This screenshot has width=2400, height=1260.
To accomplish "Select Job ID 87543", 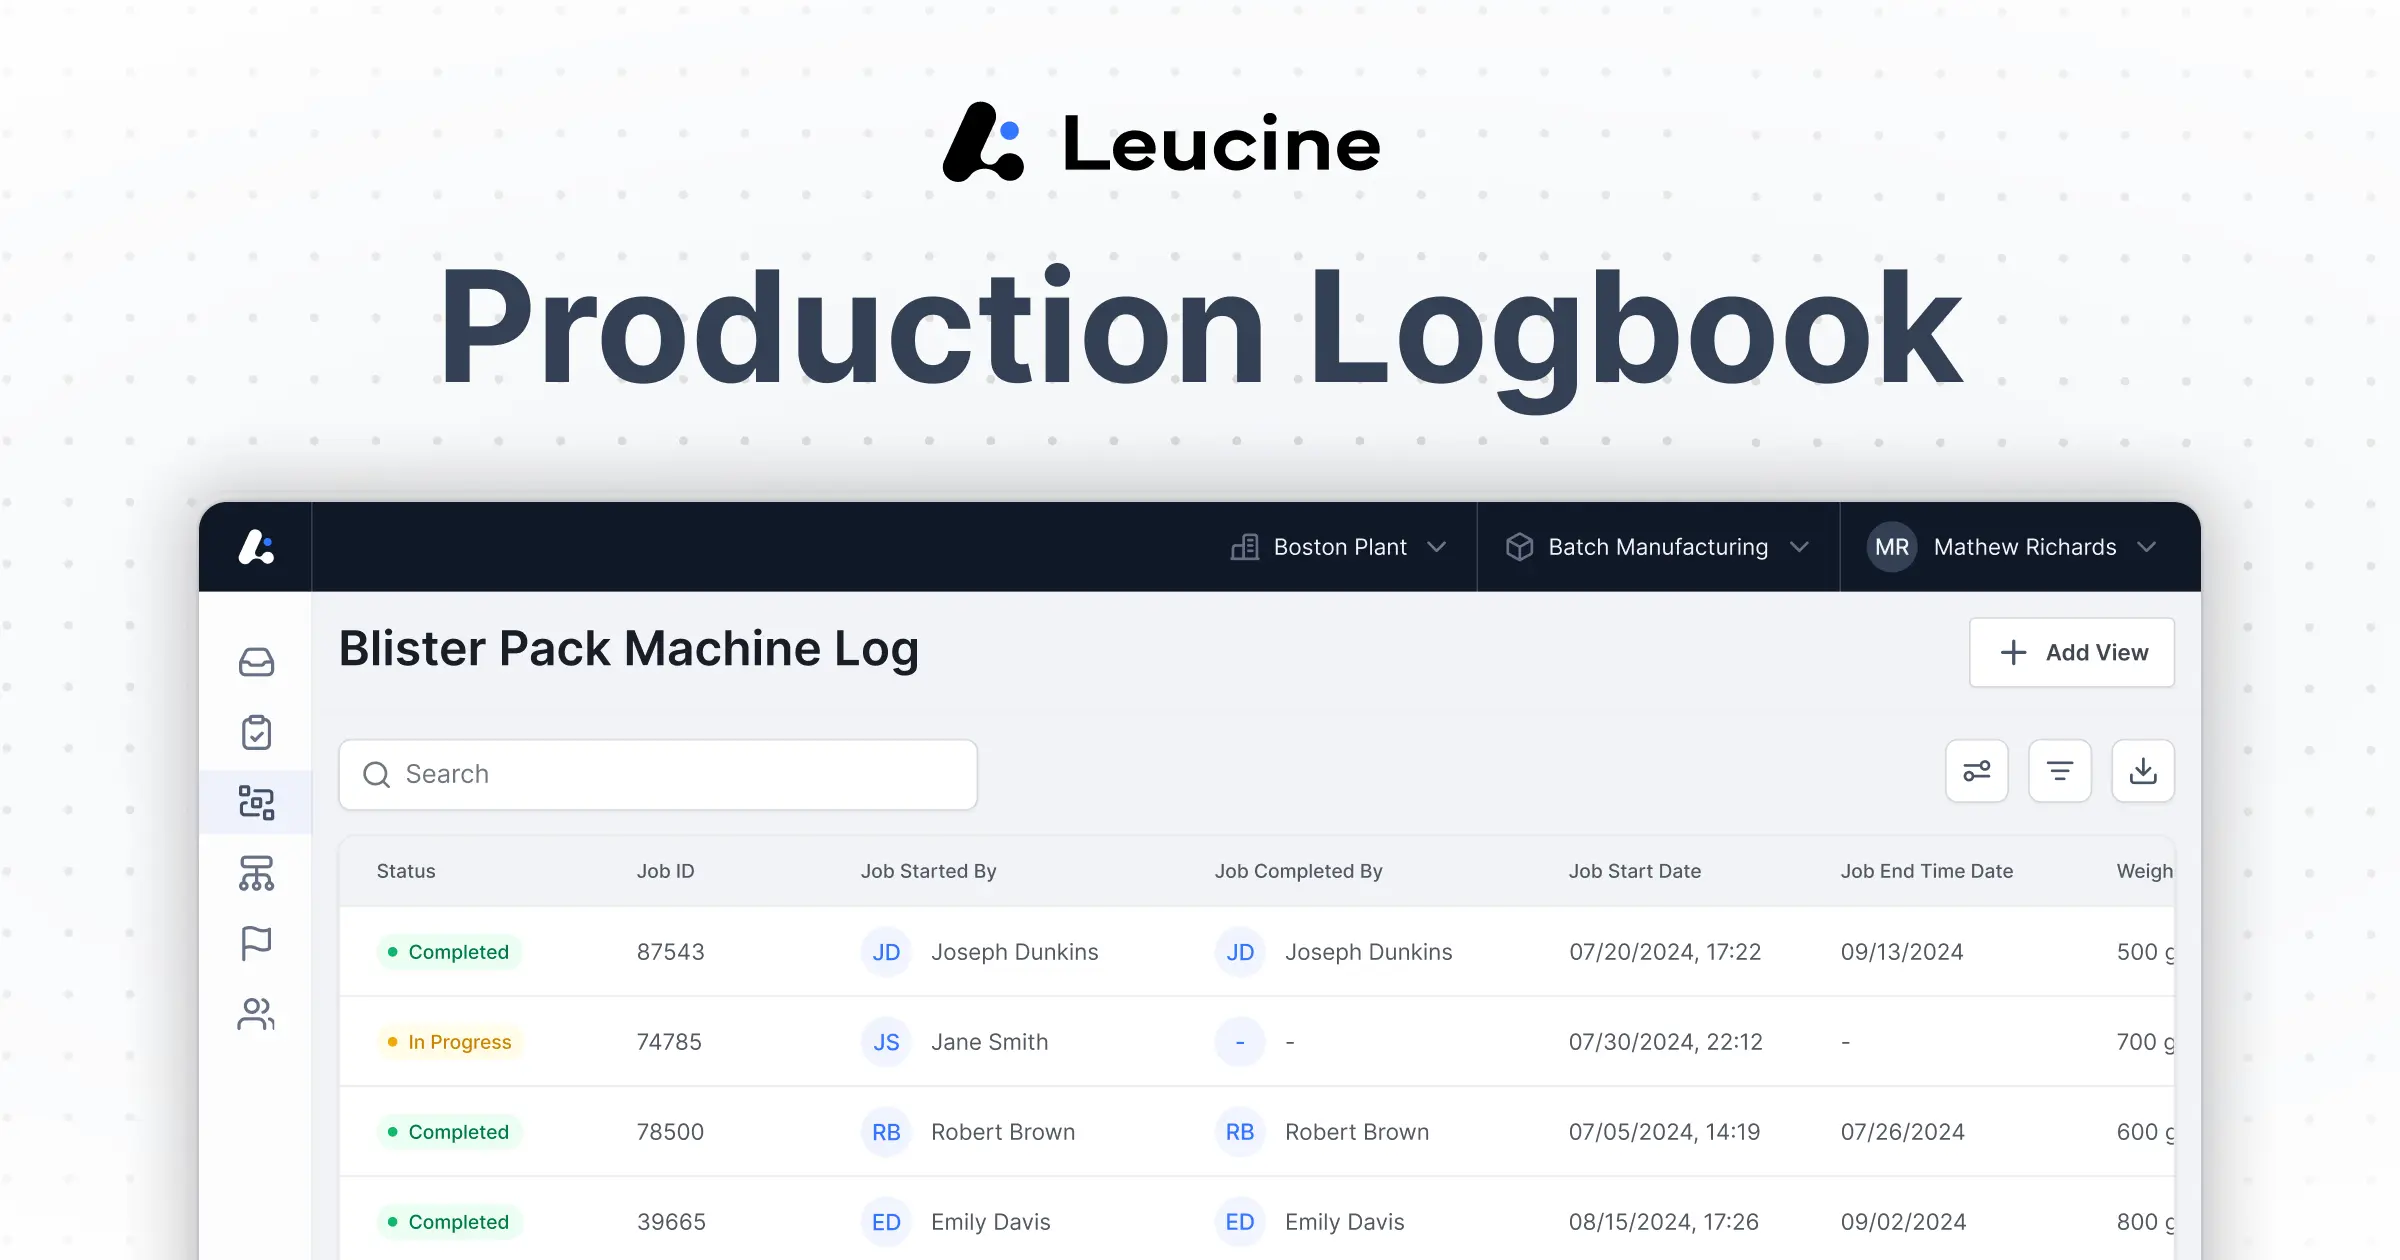I will point(670,952).
